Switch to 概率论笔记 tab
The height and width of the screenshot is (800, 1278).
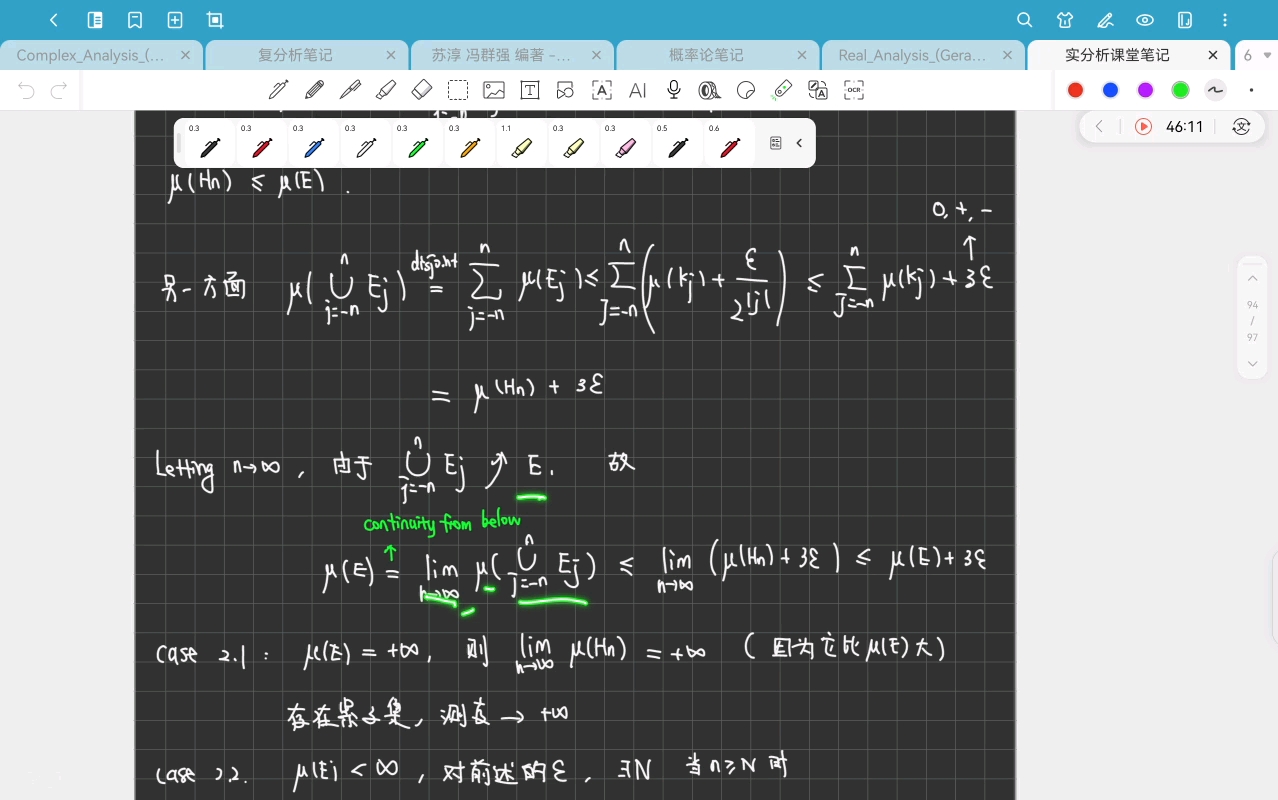tap(706, 55)
